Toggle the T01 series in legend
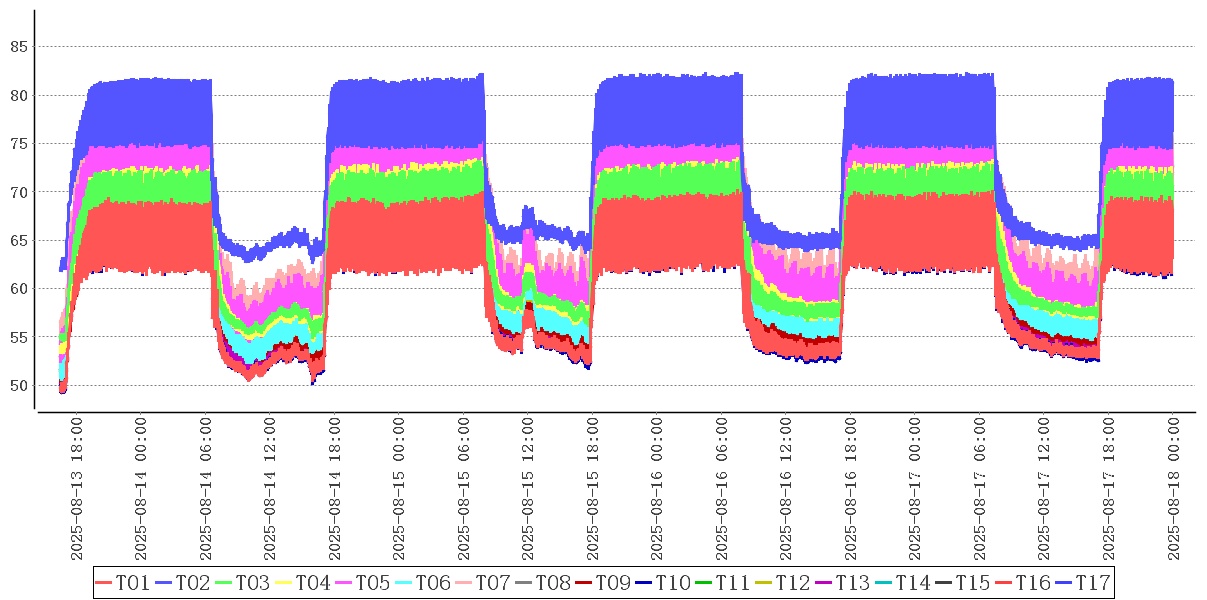Image resolution: width=1207 pixels, height=600 pixels. click(123, 583)
